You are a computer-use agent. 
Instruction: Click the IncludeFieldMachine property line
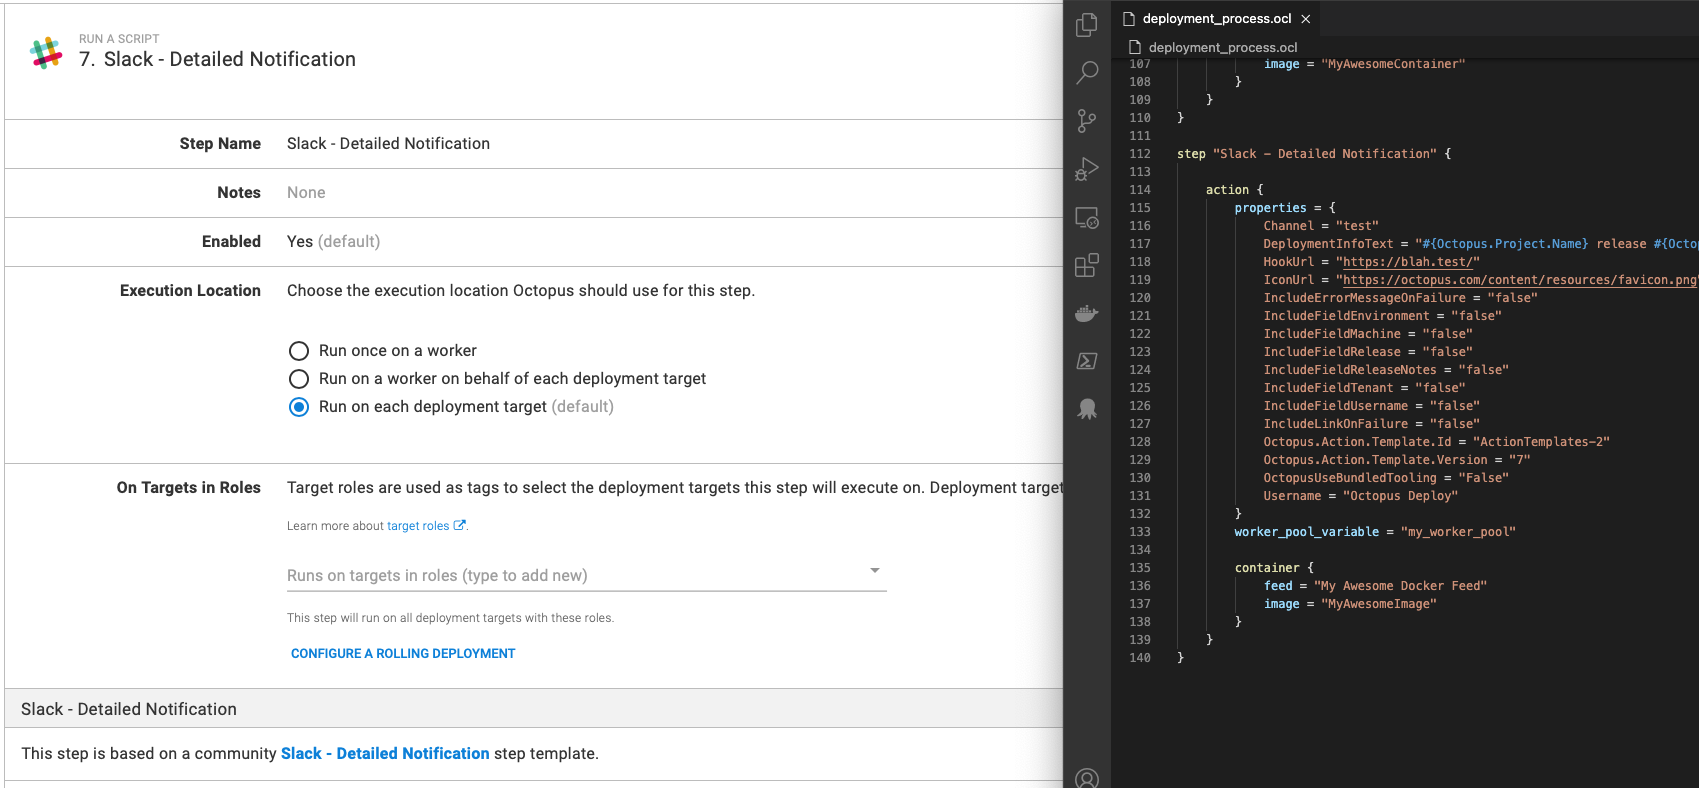1368,334
